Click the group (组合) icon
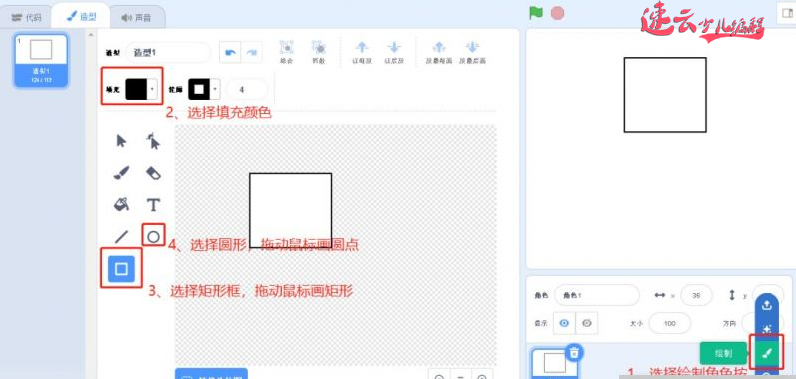Image resolution: width=796 pixels, height=379 pixels. 286,48
